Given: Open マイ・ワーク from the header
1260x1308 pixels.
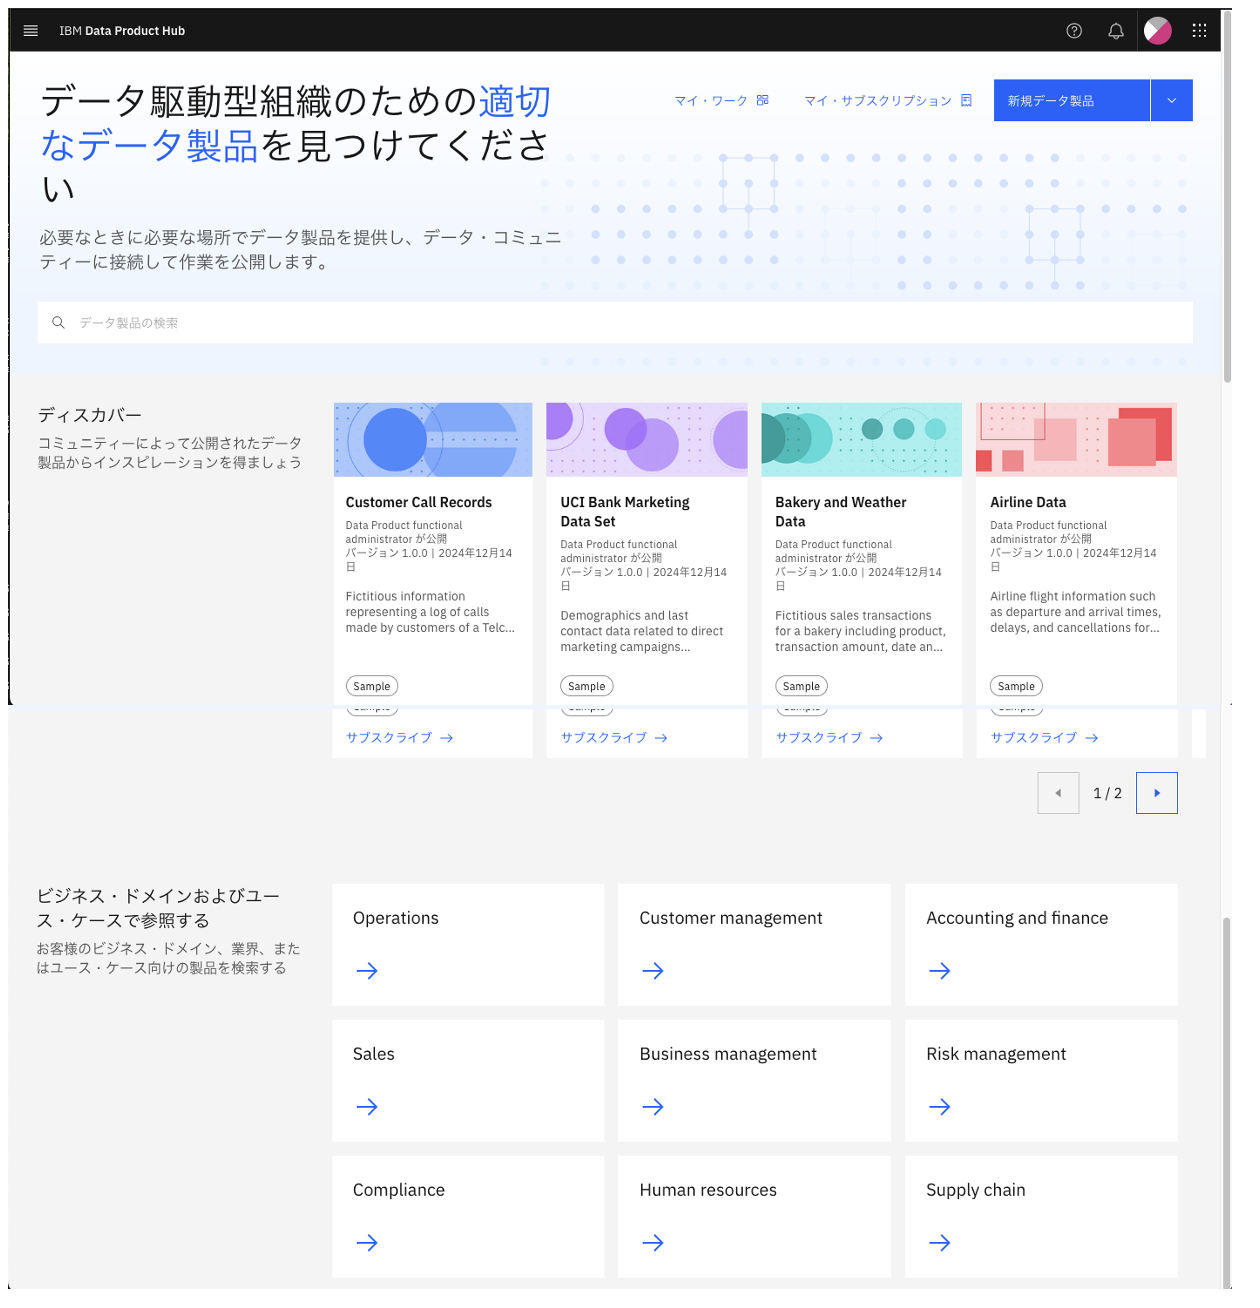Looking at the screenshot, I should (711, 100).
